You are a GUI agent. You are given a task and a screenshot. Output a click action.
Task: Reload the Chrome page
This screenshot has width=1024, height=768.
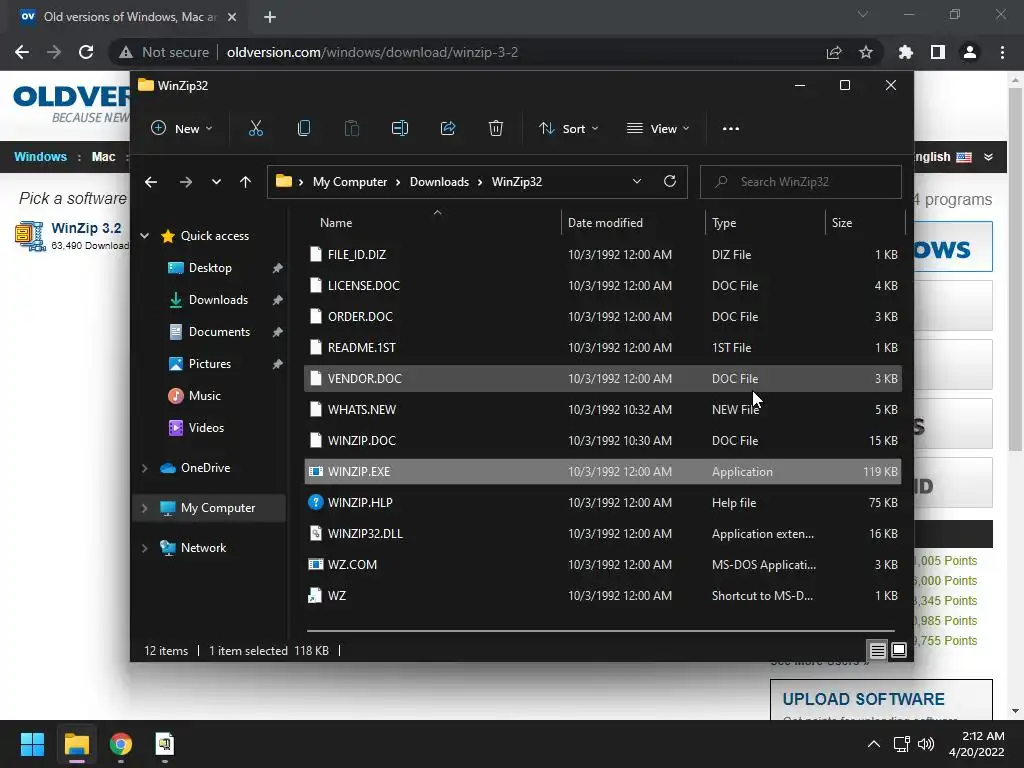(x=86, y=52)
